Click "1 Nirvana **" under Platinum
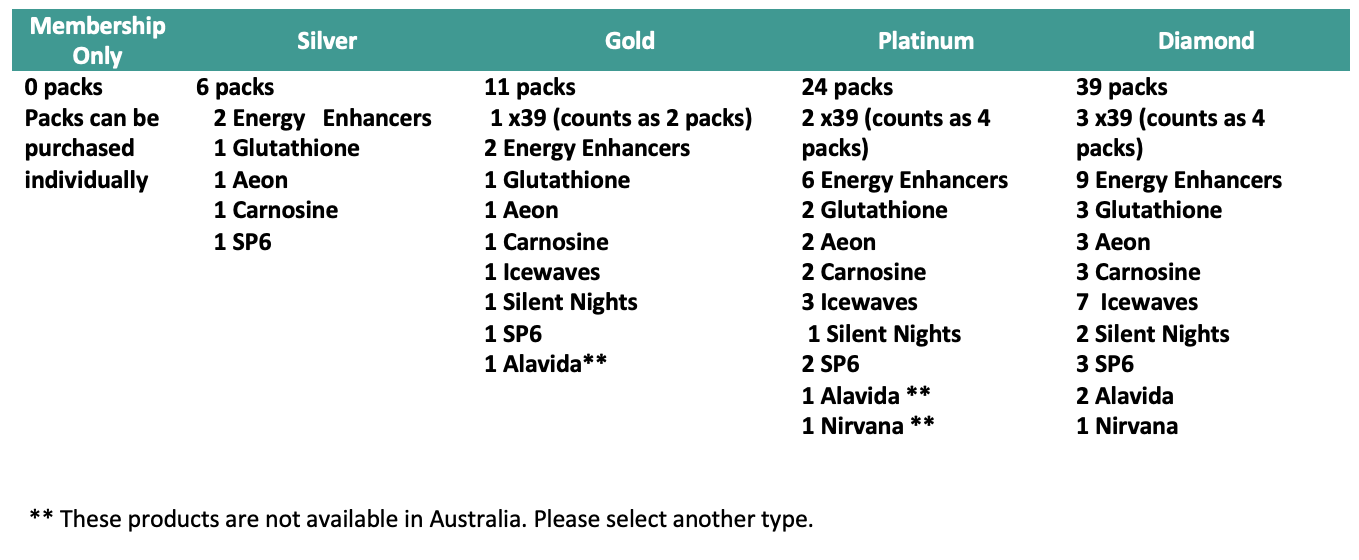 tap(868, 426)
